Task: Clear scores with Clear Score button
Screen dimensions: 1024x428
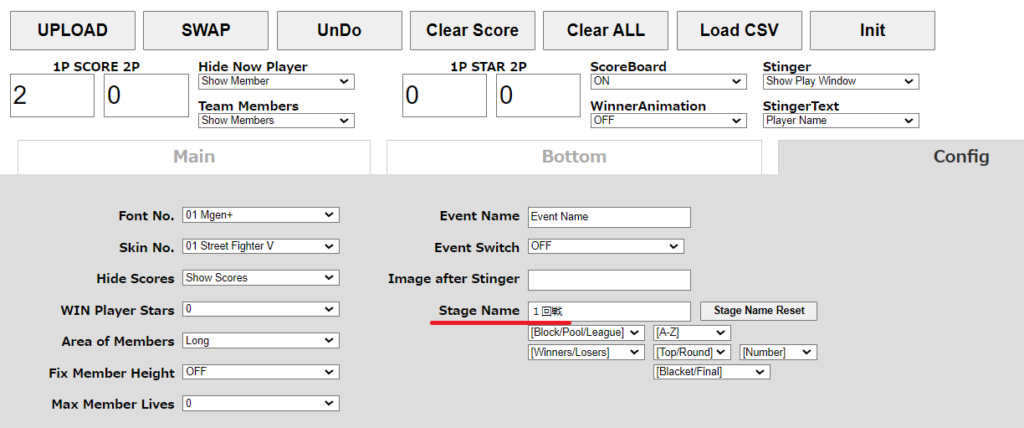Action: click(472, 30)
